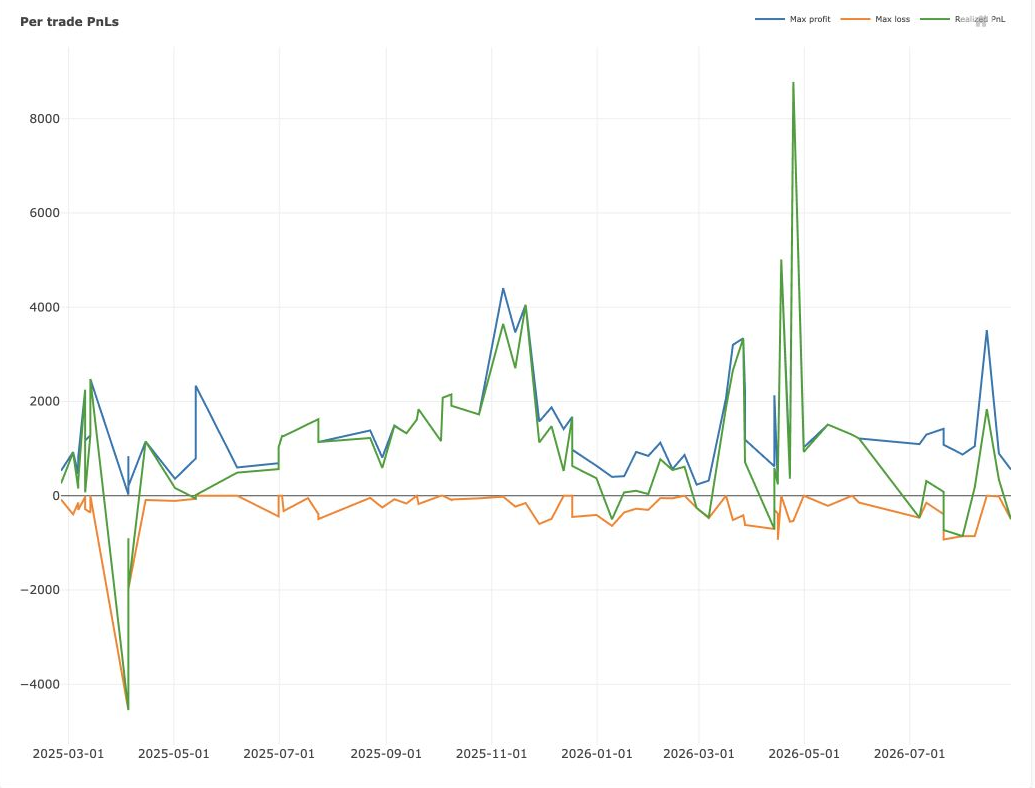Click the 0 y-axis label
This screenshot has width=1035, height=788.
[56, 496]
